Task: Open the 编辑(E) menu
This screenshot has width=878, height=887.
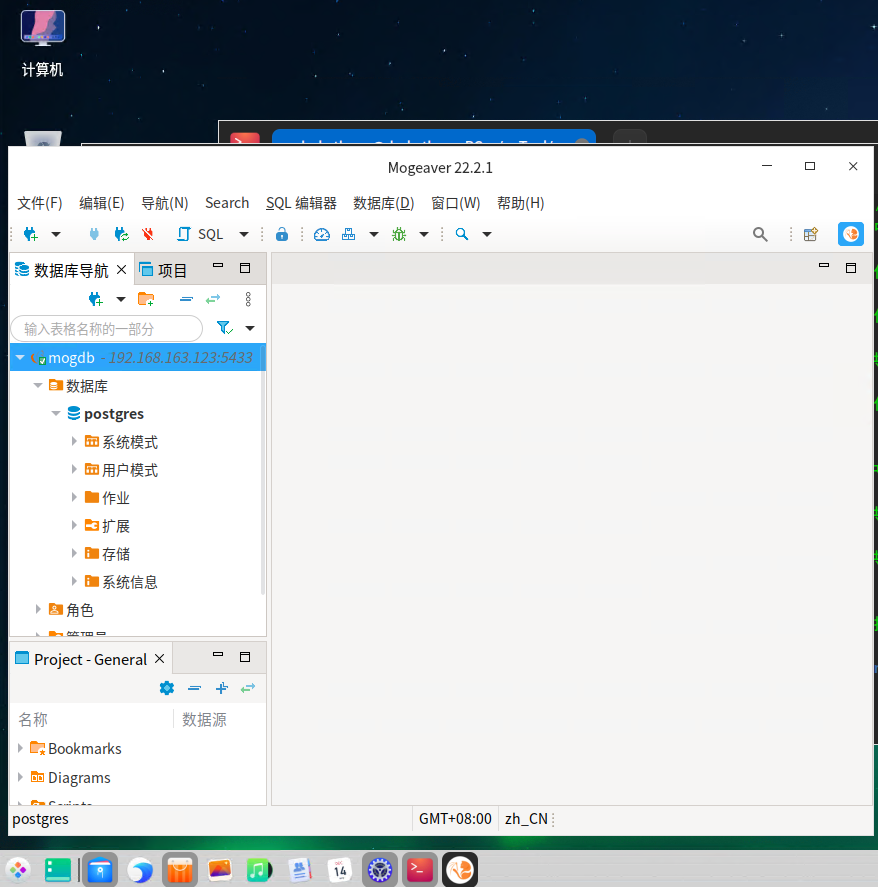Action: [102, 203]
